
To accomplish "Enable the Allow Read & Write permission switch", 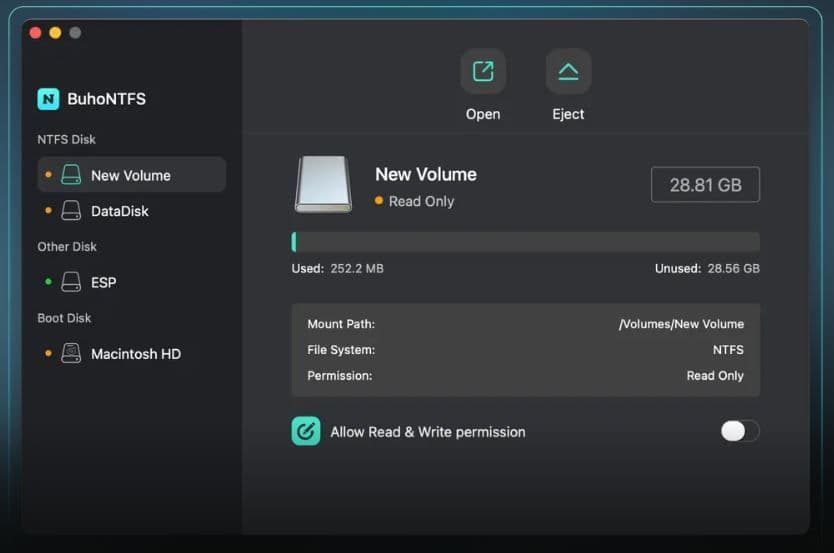I will [740, 431].
